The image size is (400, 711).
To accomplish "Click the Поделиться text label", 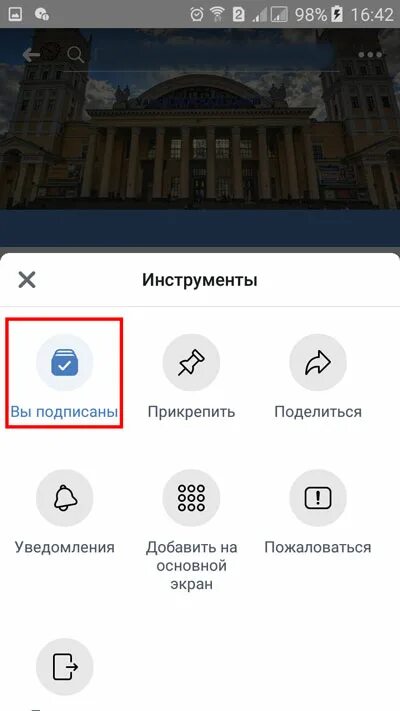I will (x=318, y=412).
